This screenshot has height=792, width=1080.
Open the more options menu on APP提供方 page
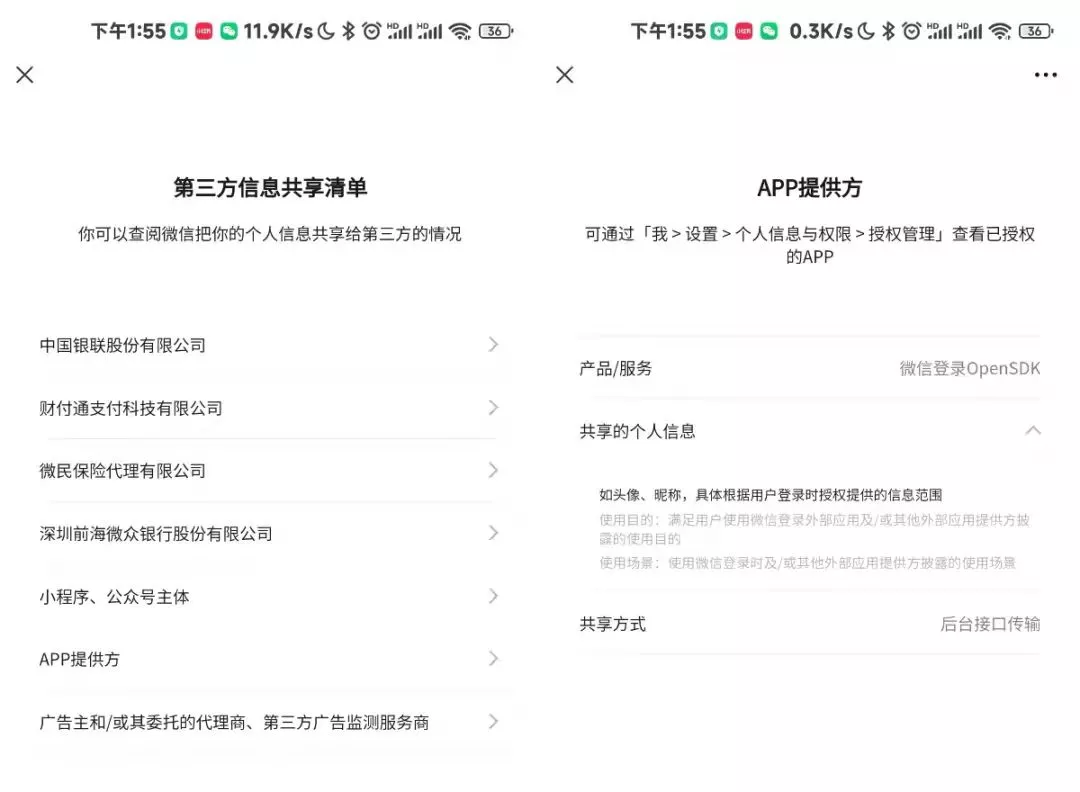point(1045,75)
